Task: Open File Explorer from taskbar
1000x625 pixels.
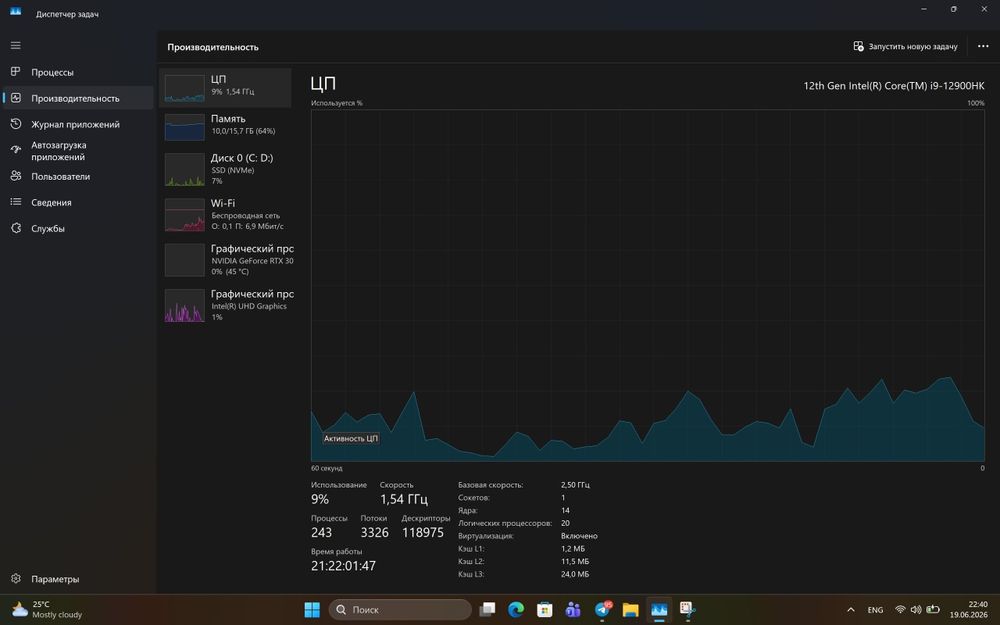Action: [x=631, y=610]
